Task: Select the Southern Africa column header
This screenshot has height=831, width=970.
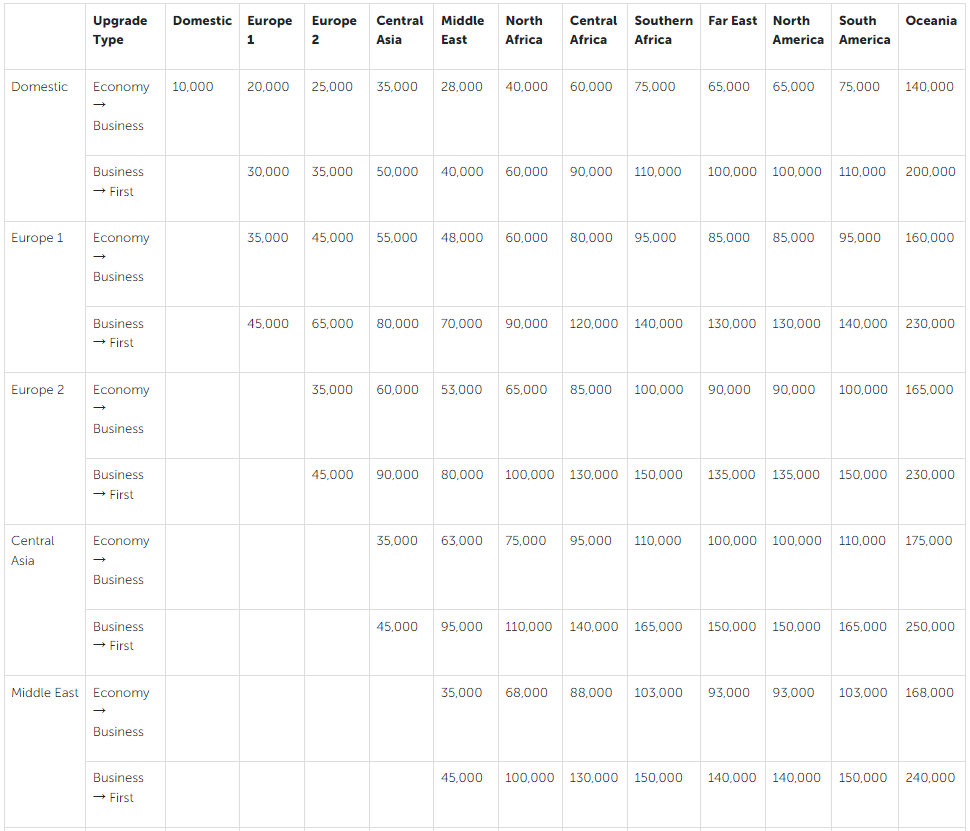Action: (663, 30)
